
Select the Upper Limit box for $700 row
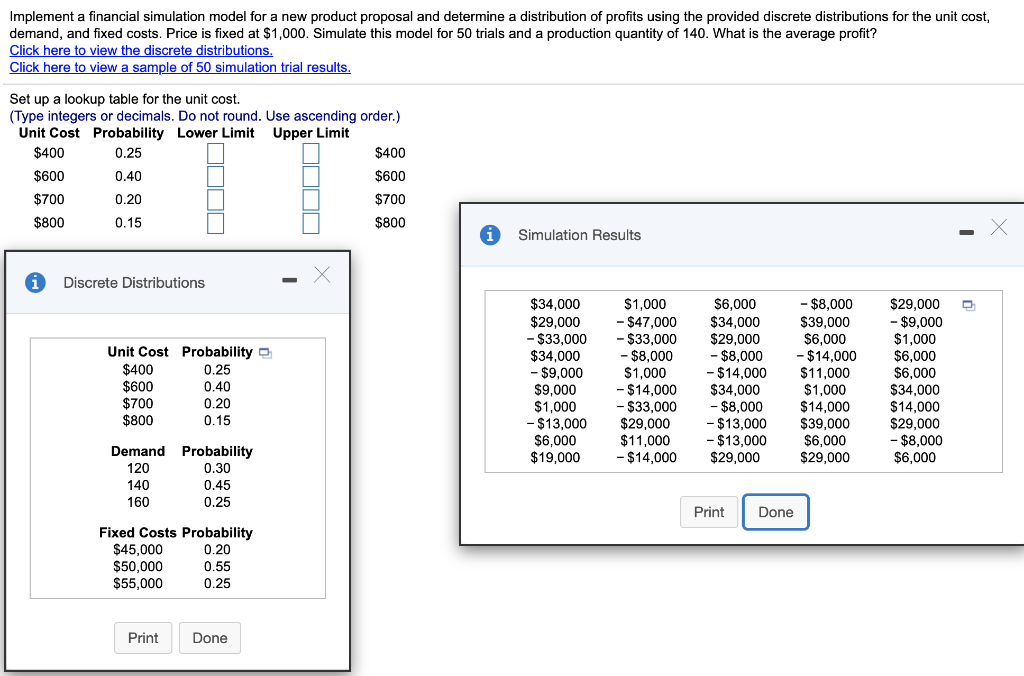[x=310, y=199]
